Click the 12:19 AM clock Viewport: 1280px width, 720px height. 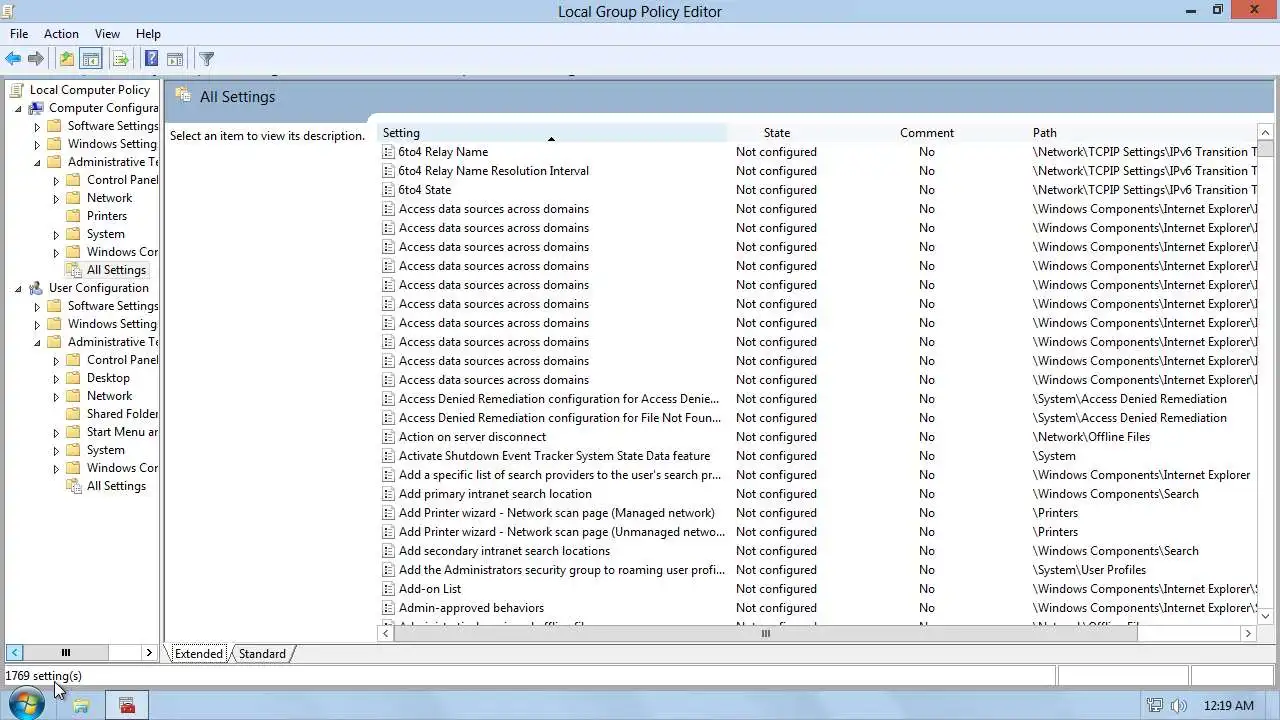point(1229,705)
